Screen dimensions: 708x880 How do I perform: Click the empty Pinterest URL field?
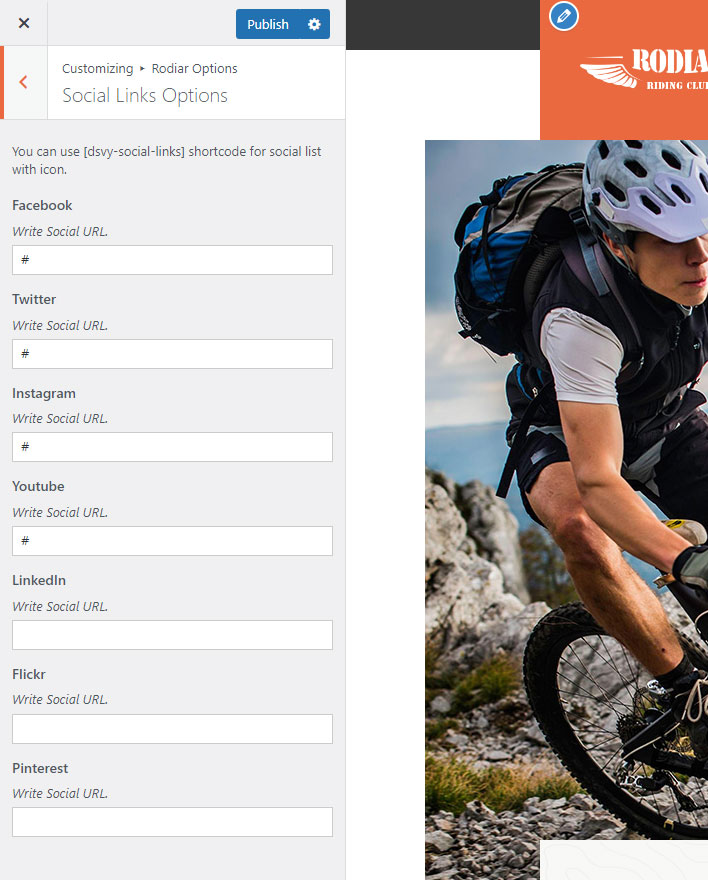172,822
